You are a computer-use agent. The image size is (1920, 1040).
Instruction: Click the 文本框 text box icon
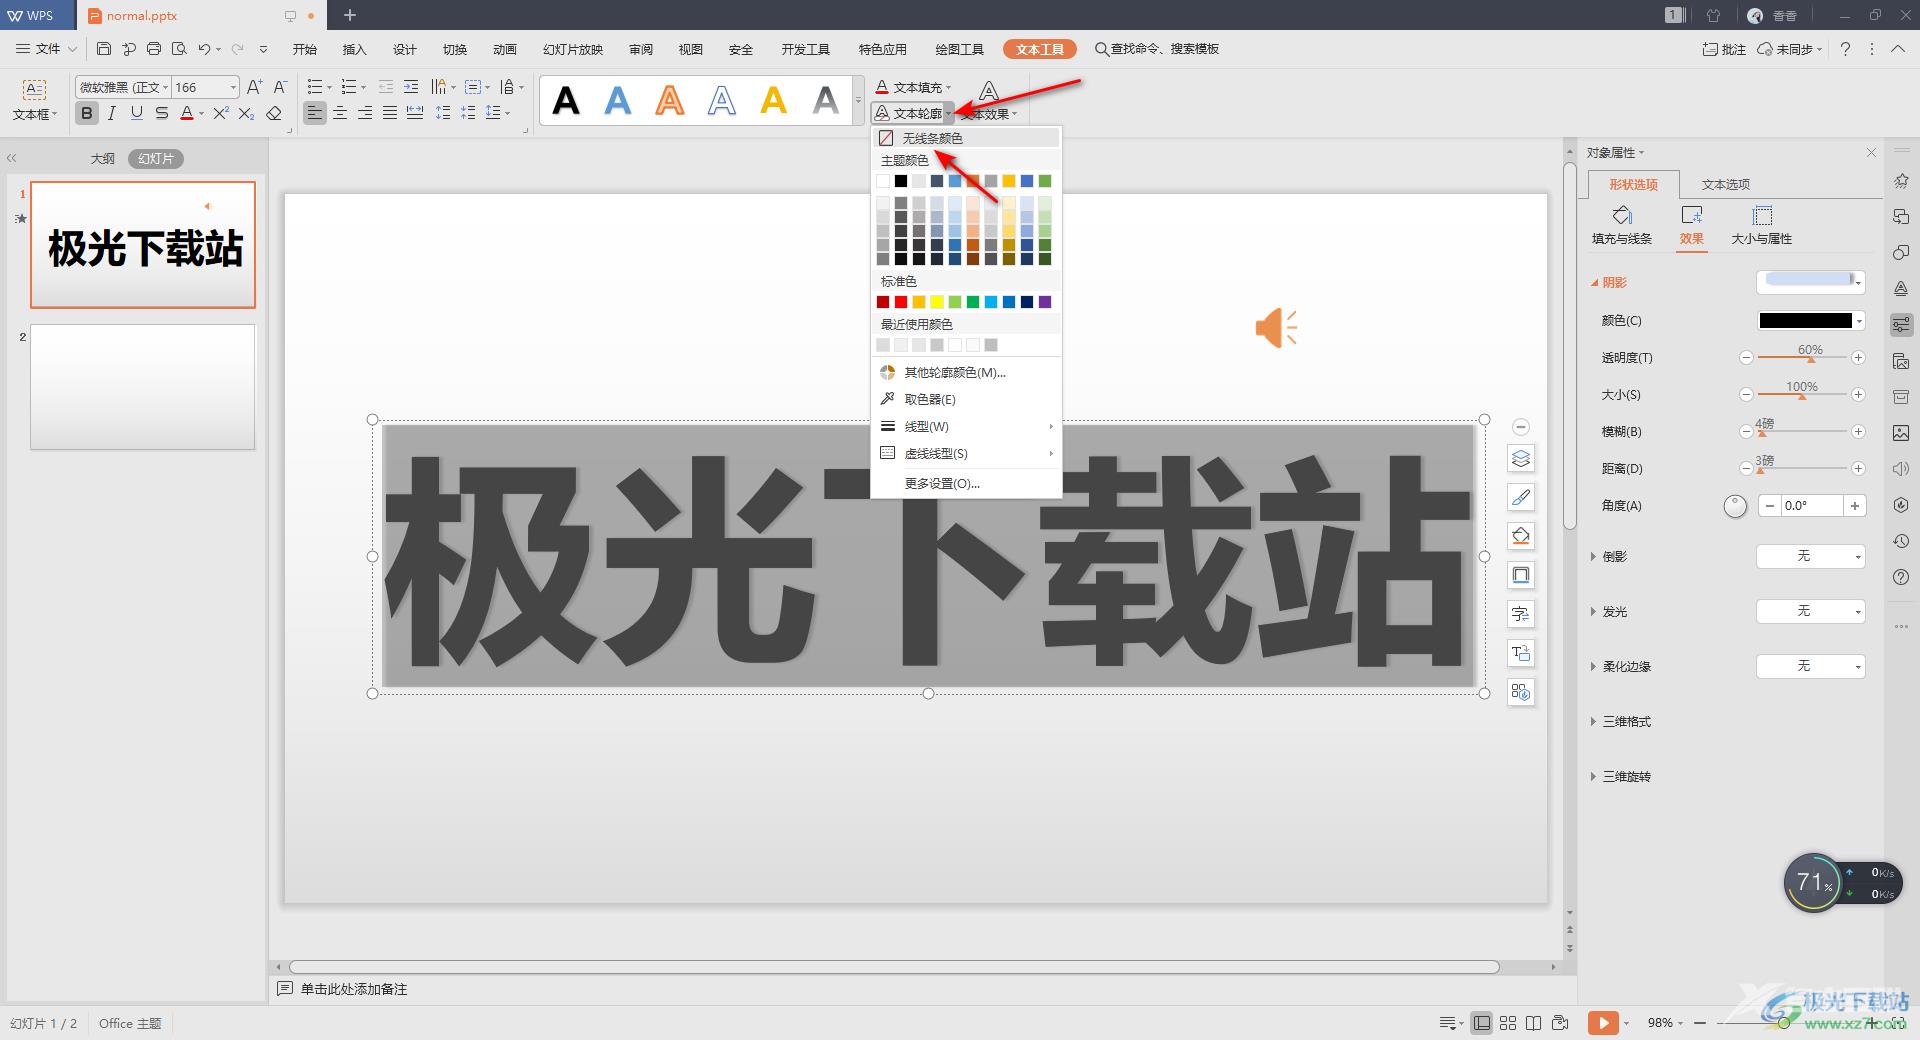pos(34,89)
